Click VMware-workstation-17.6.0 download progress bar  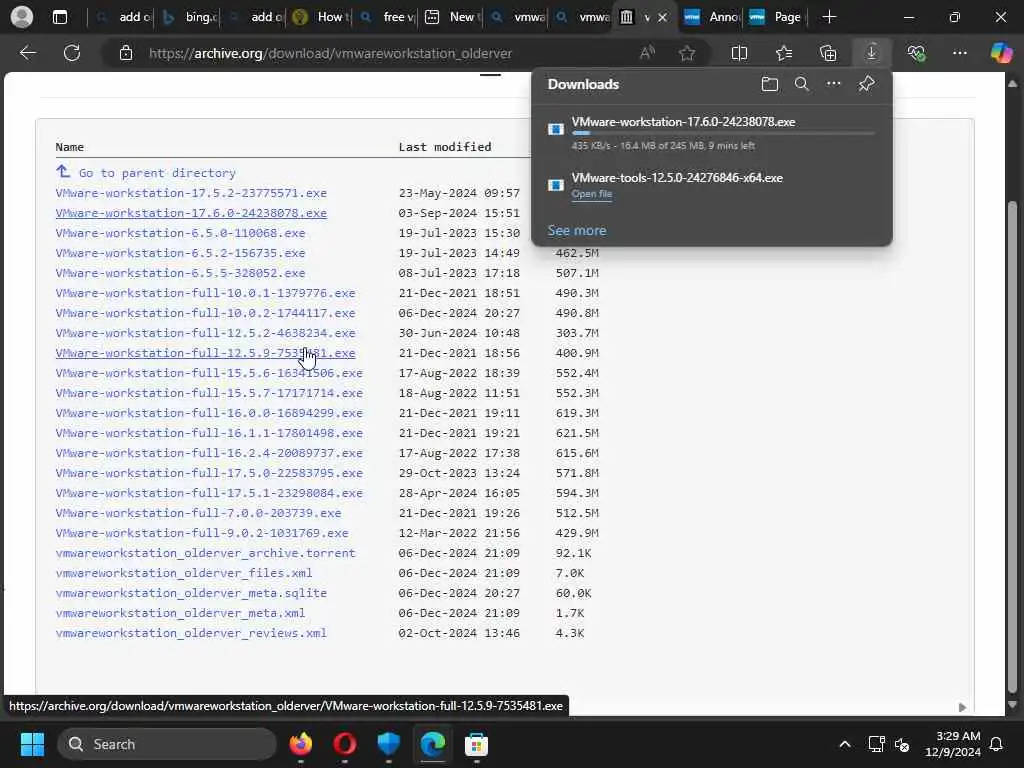(723, 133)
